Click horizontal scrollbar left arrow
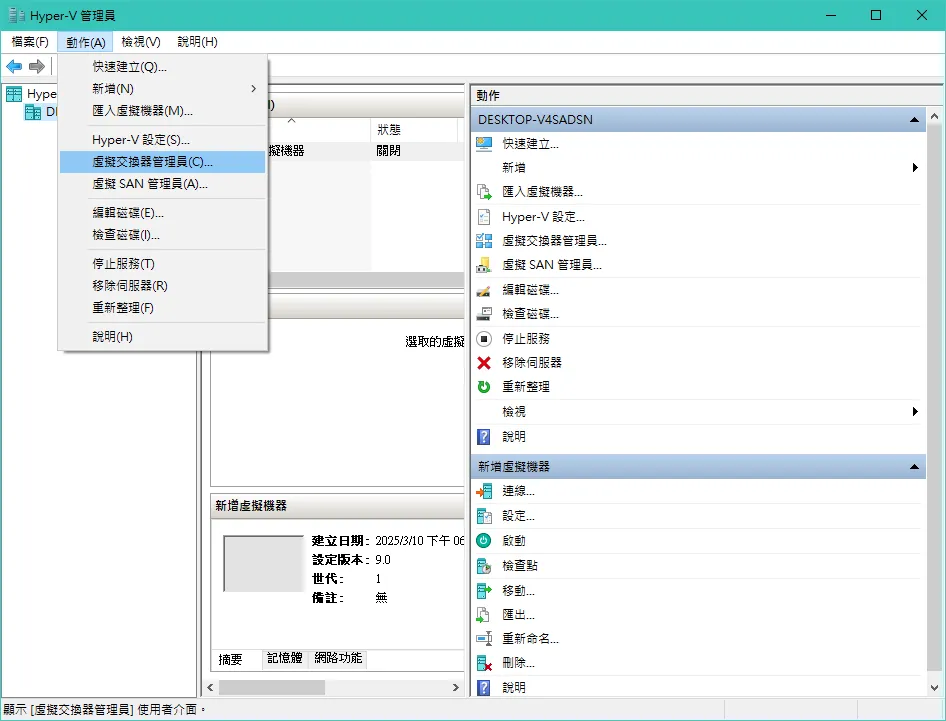The width and height of the screenshot is (946, 721). click(x=211, y=688)
